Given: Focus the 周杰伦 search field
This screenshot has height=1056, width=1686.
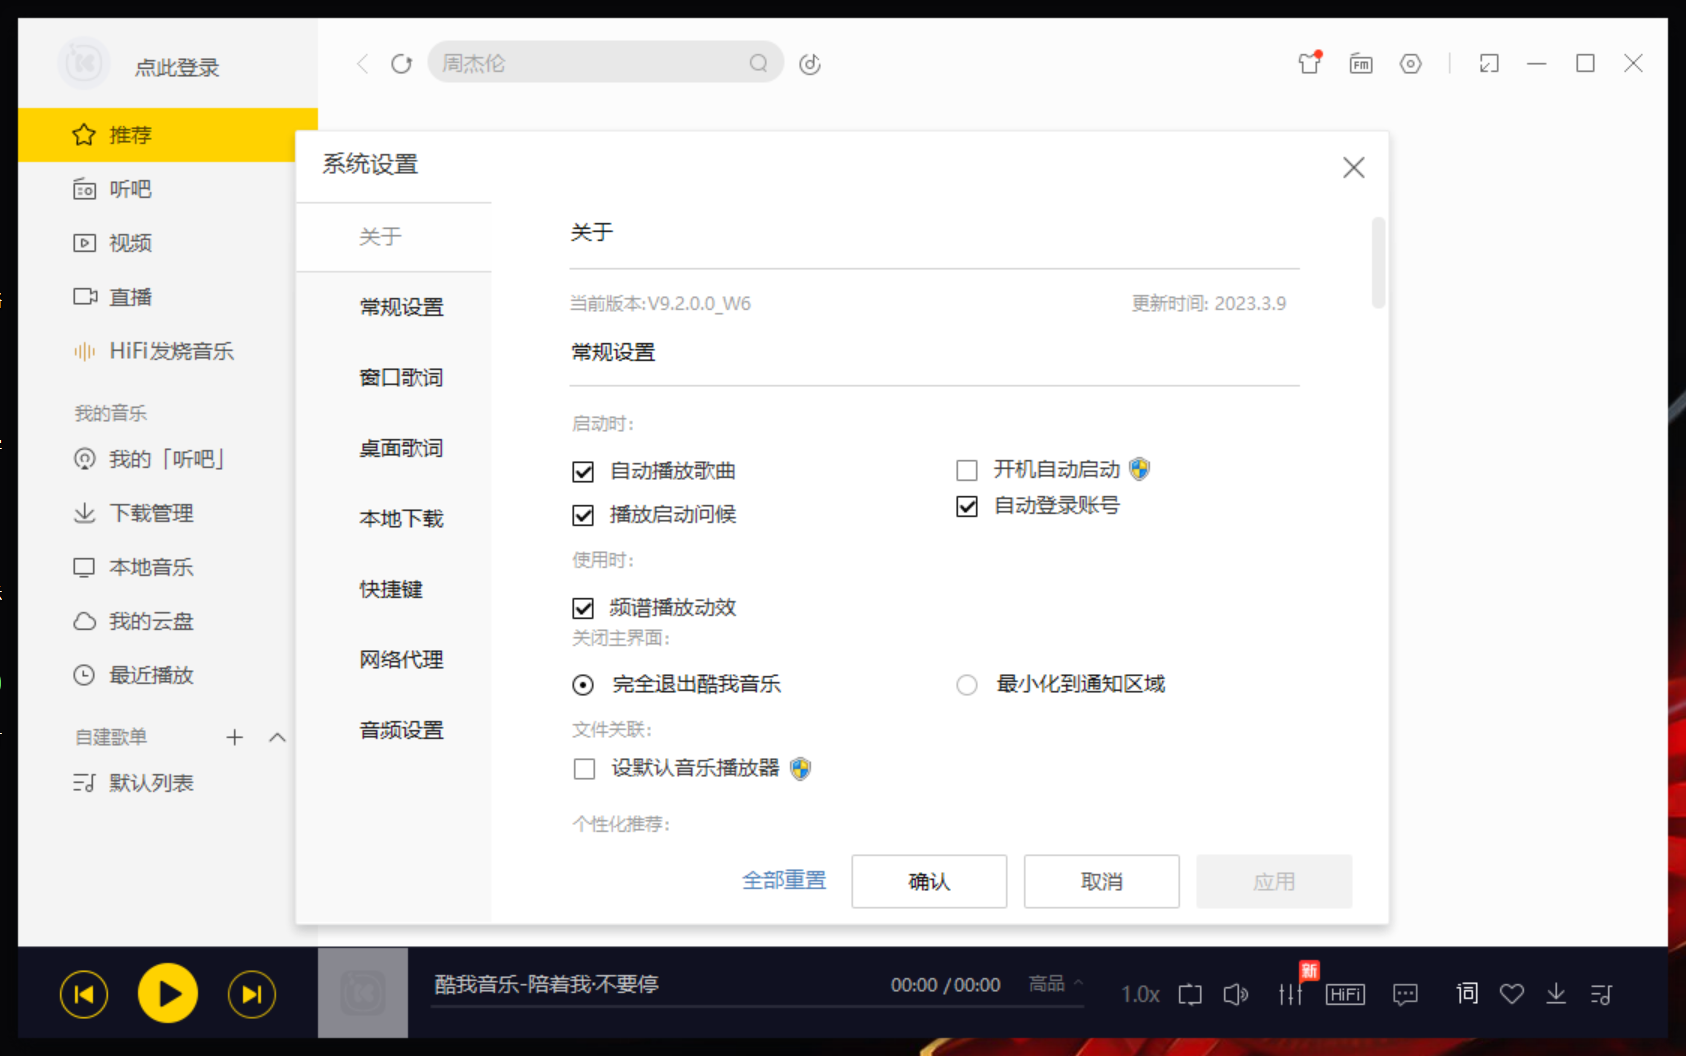Looking at the screenshot, I should 605,63.
